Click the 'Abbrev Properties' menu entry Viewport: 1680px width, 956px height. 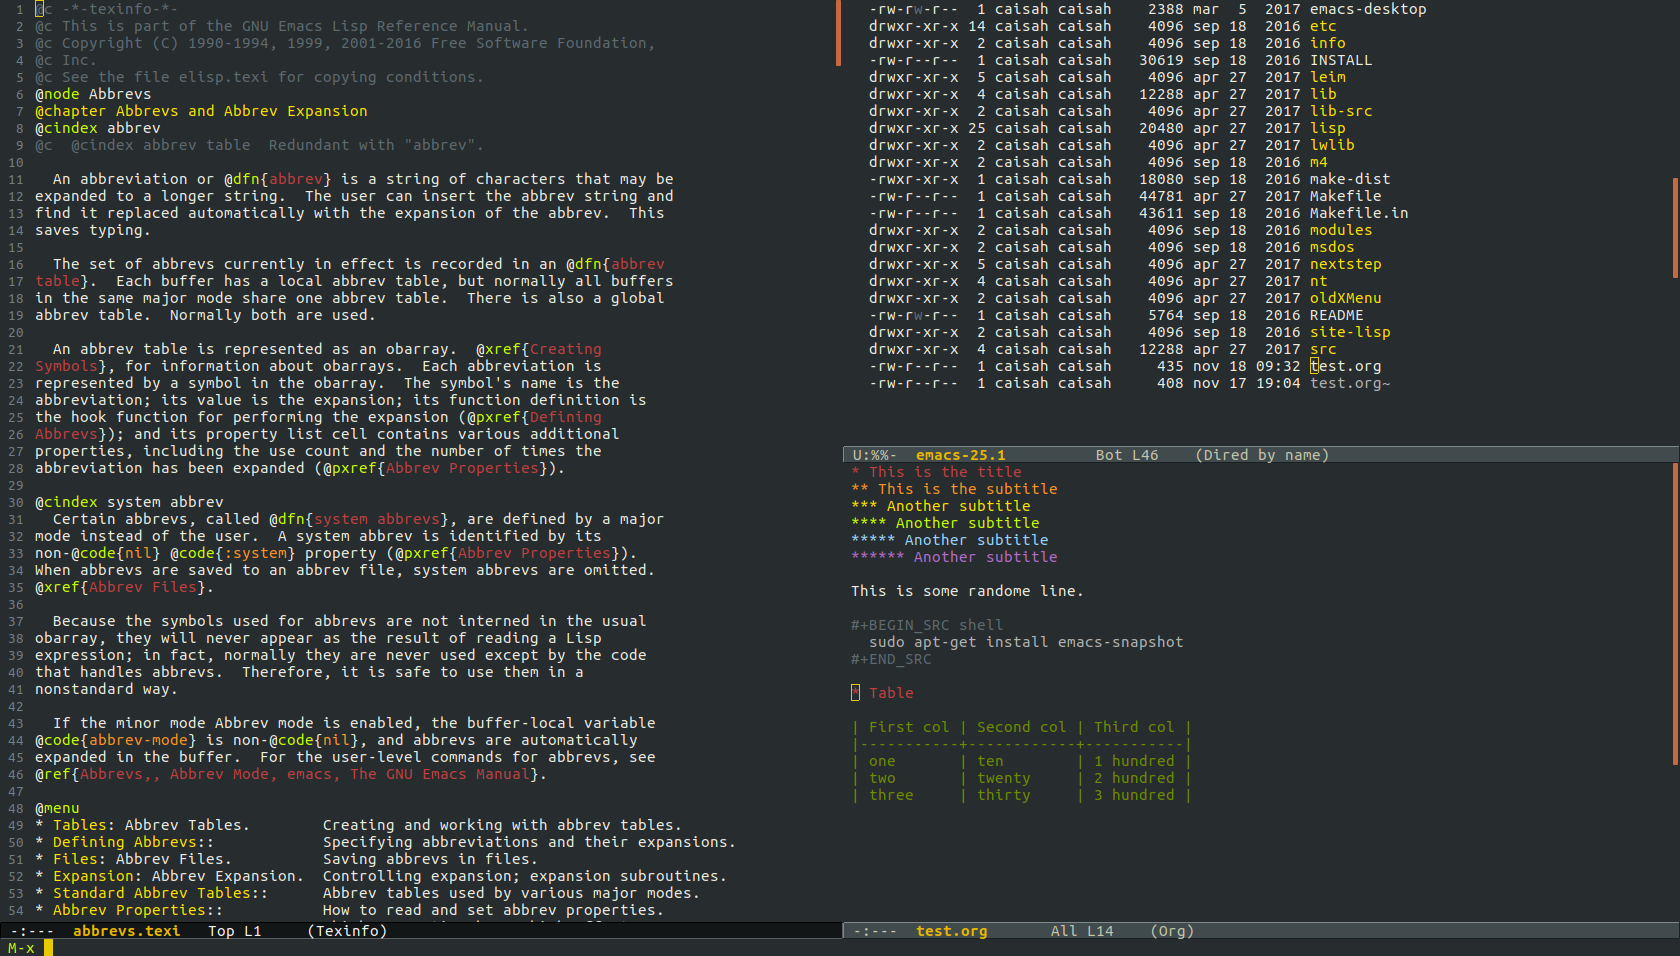point(129,910)
